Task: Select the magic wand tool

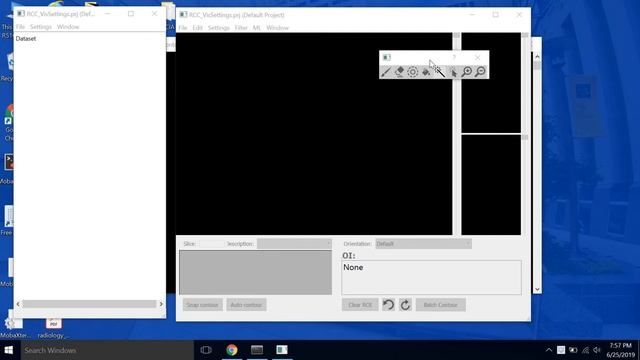Action: click(440, 72)
